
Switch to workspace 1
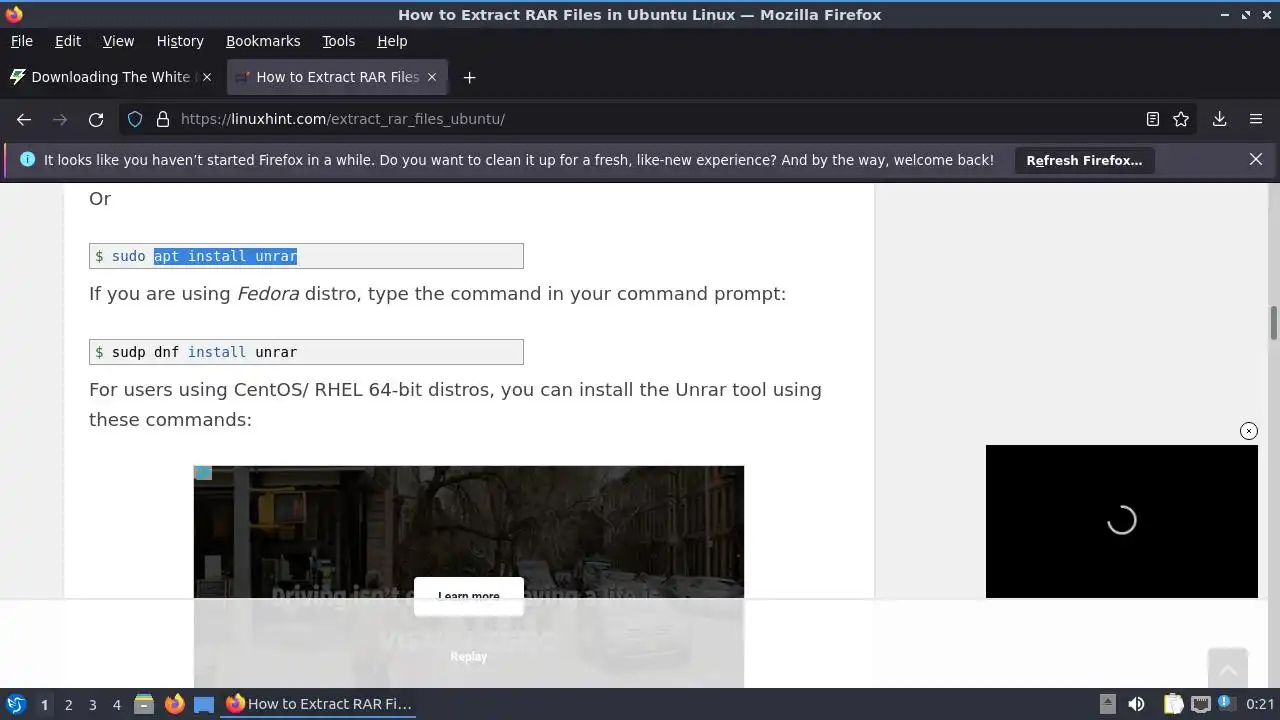pos(44,704)
